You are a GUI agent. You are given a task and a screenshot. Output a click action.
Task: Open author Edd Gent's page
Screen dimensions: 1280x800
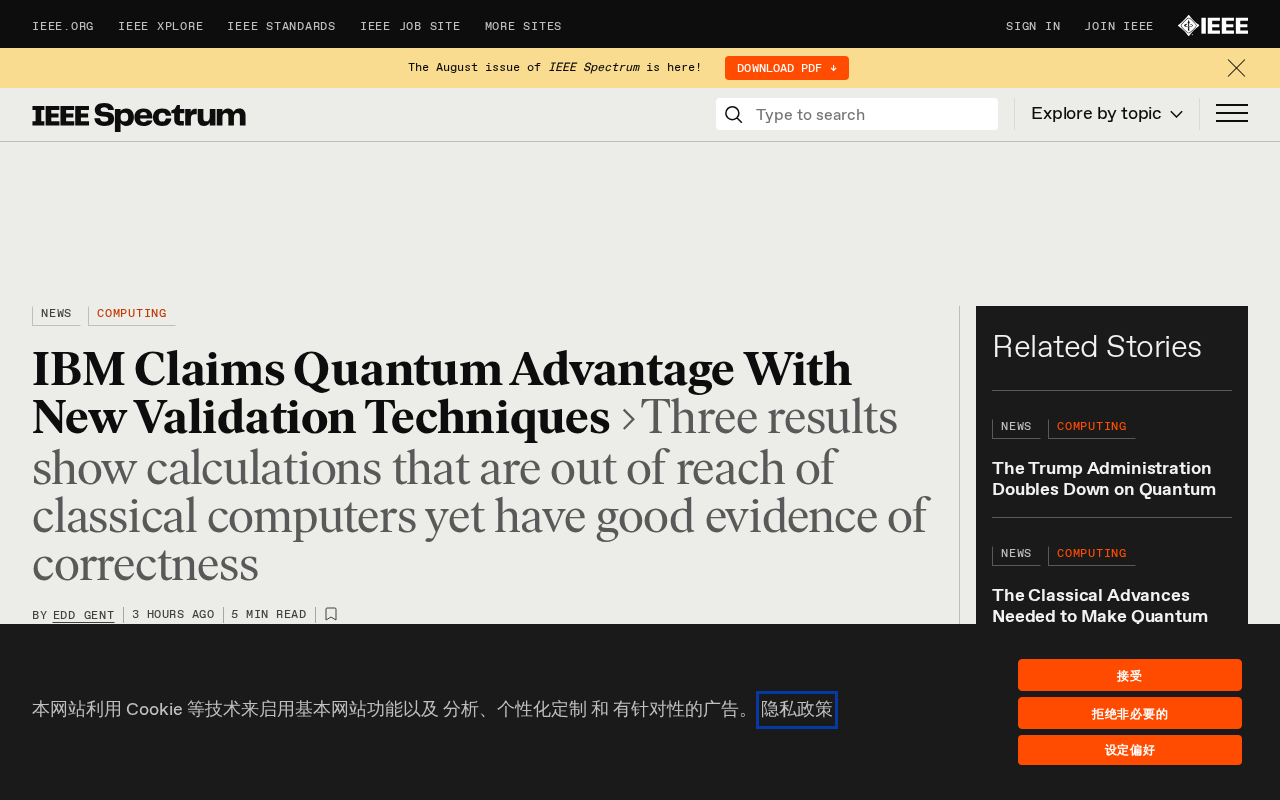point(84,615)
